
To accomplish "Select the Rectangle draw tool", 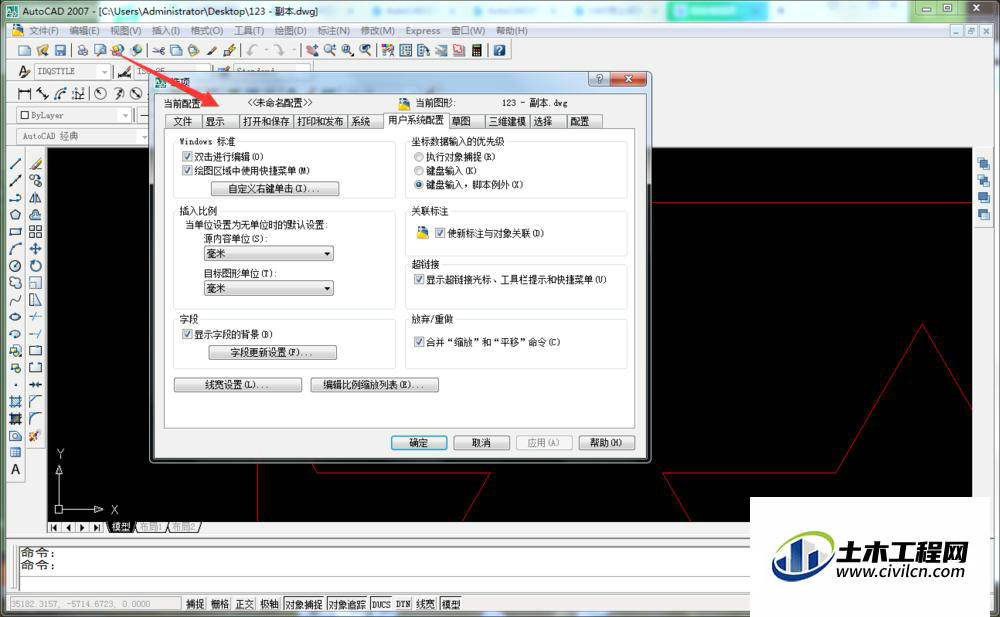I will [15, 232].
